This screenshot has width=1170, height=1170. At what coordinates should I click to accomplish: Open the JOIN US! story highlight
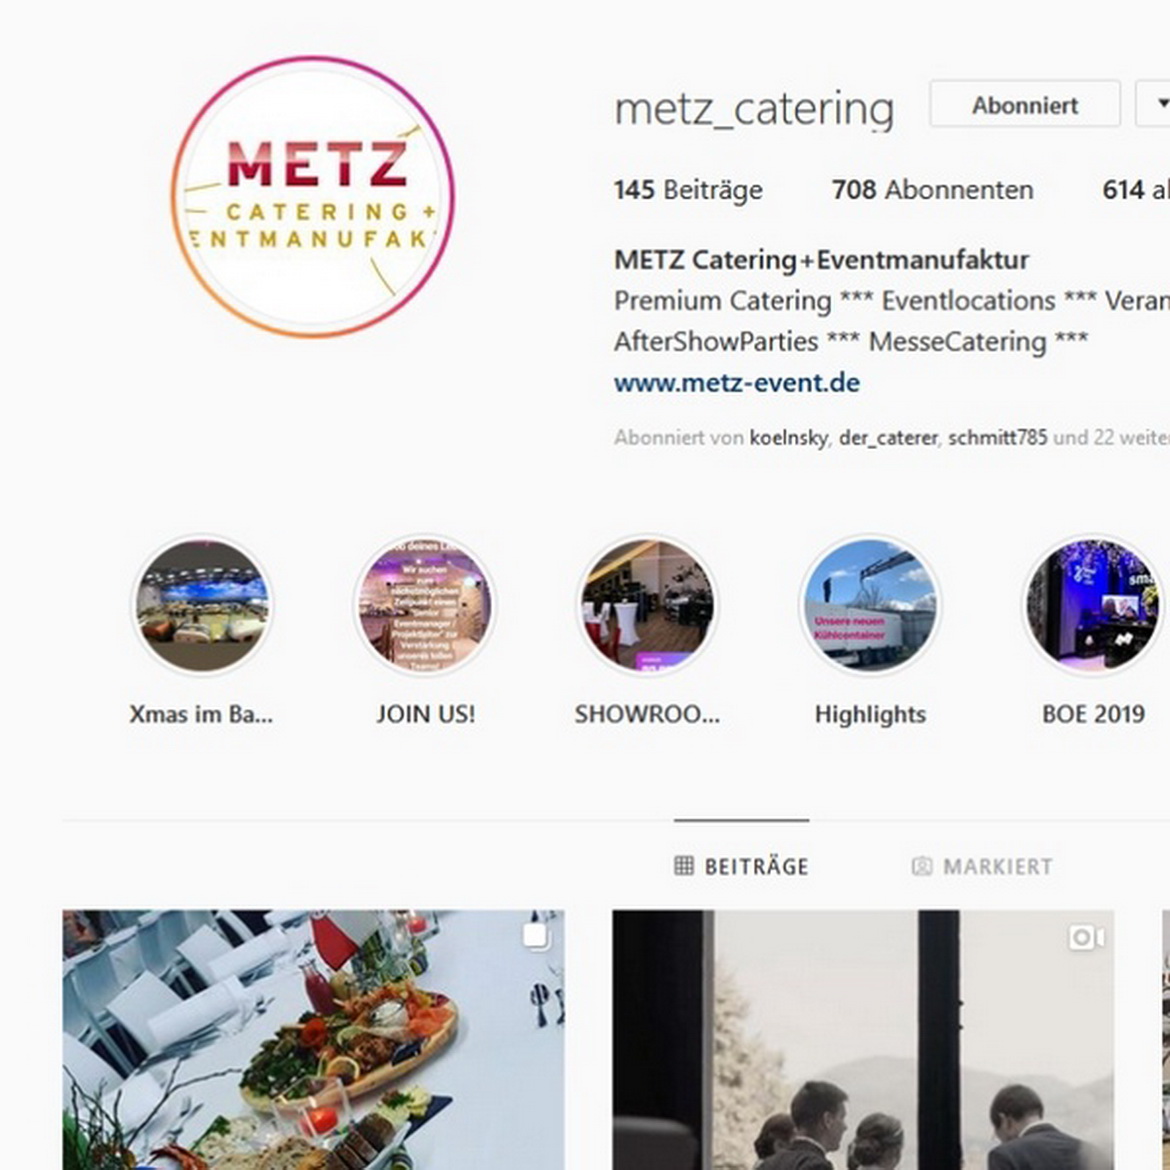coord(425,605)
